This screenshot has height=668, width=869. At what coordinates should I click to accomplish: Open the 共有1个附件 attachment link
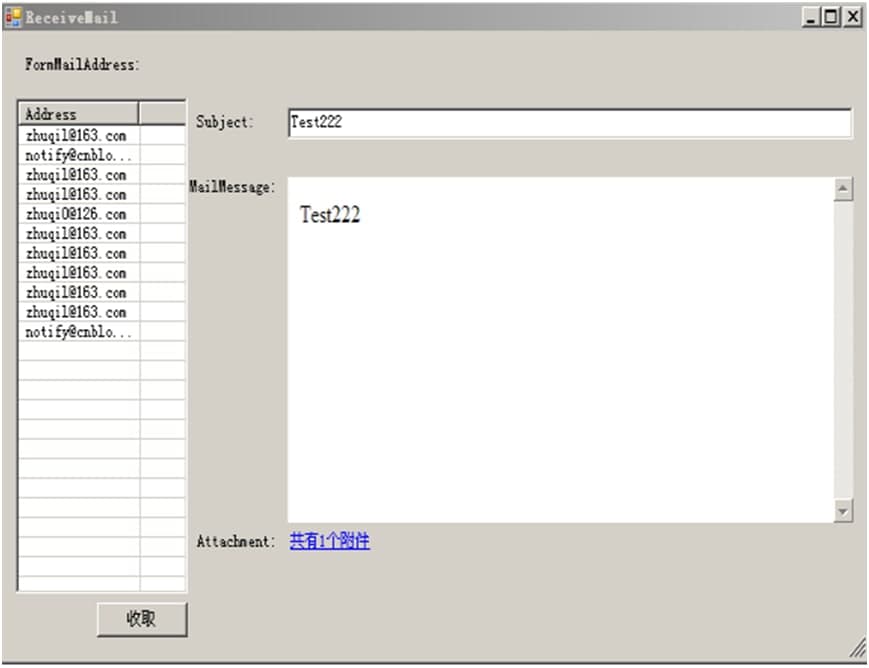(329, 540)
